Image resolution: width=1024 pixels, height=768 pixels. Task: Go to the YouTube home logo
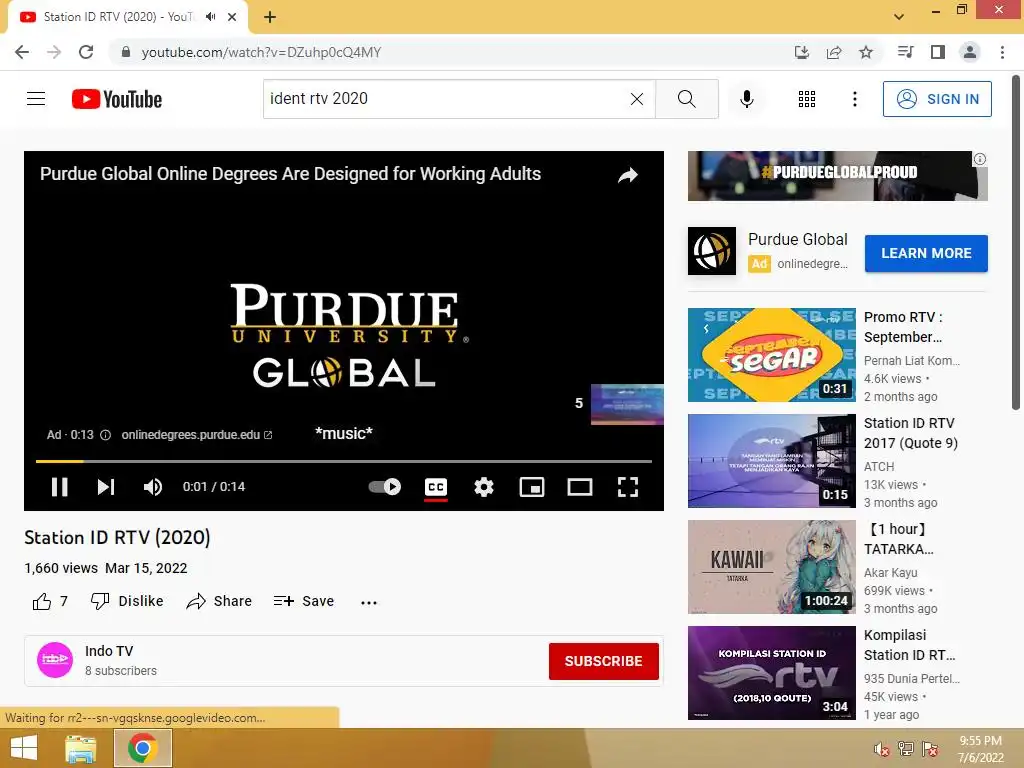117,99
